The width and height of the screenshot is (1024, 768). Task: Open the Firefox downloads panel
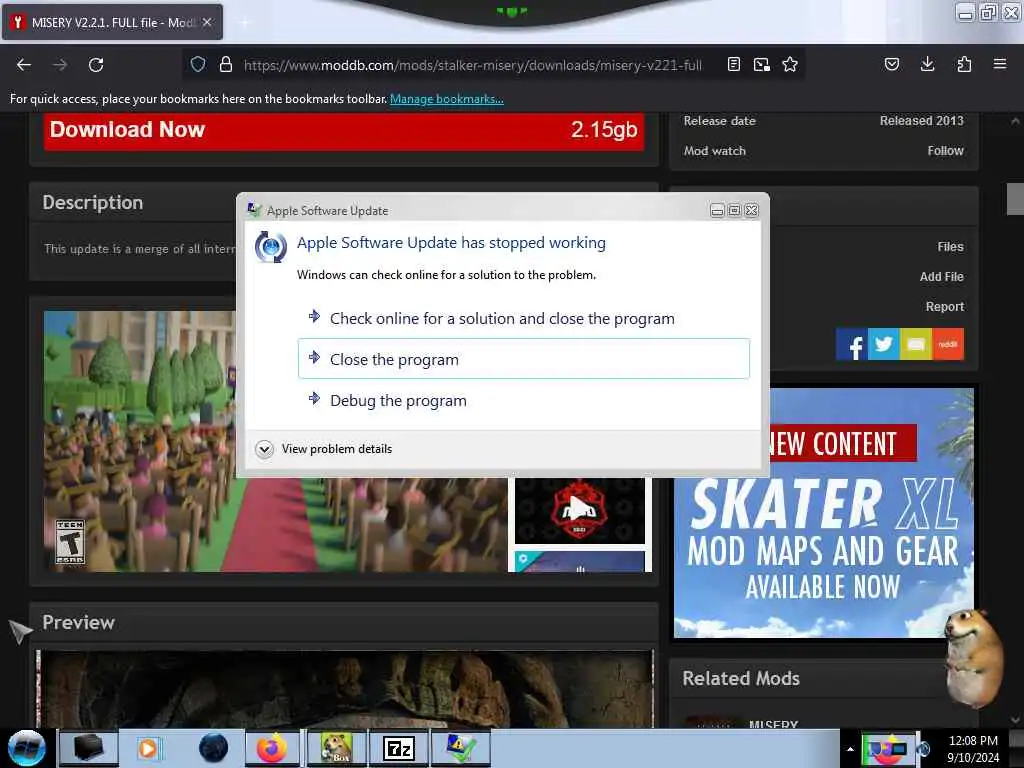click(927, 64)
